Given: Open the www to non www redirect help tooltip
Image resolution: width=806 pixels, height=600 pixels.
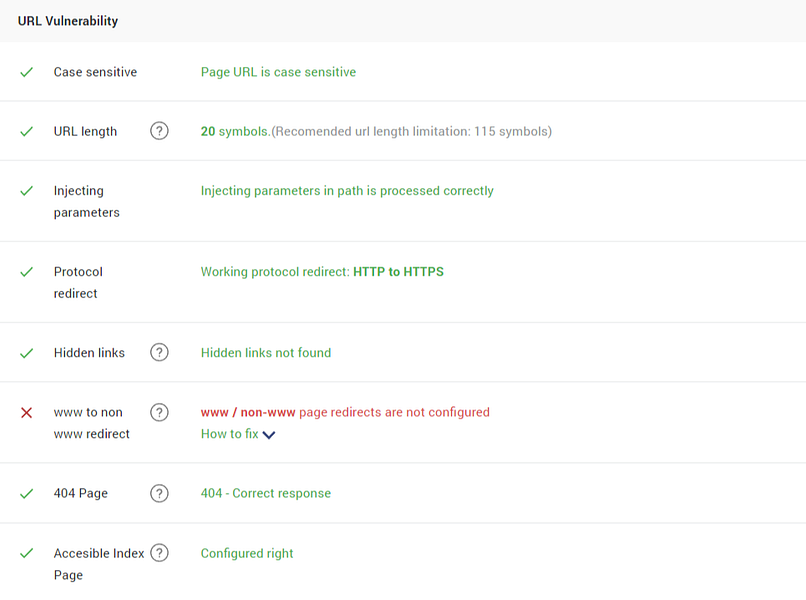Looking at the screenshot, I should point(159,411).
